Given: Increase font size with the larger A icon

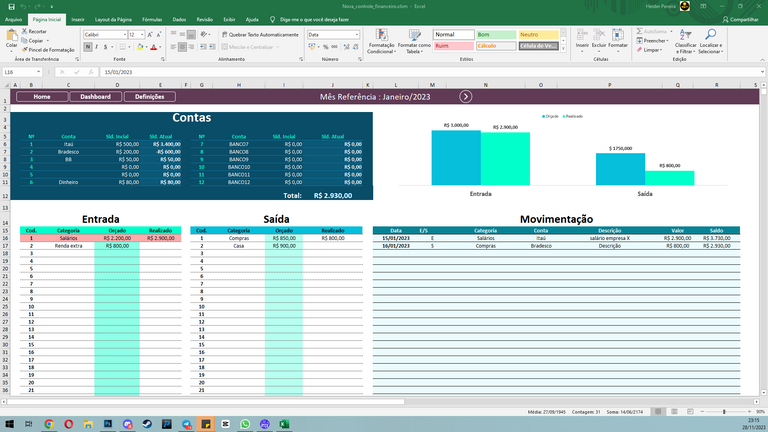Looking at the screenshot, I should (x=150, y=35).
